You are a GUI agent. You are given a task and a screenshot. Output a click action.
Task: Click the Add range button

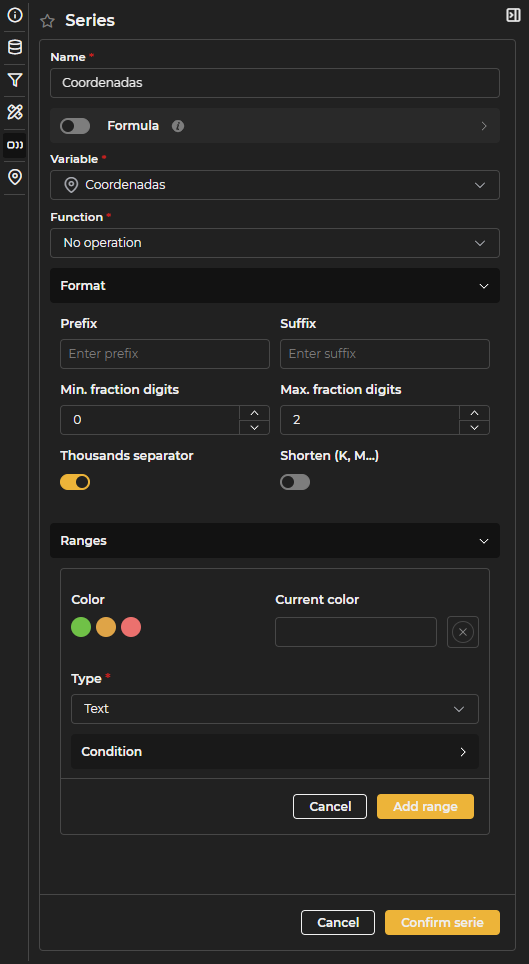click(x=425, y=807)
